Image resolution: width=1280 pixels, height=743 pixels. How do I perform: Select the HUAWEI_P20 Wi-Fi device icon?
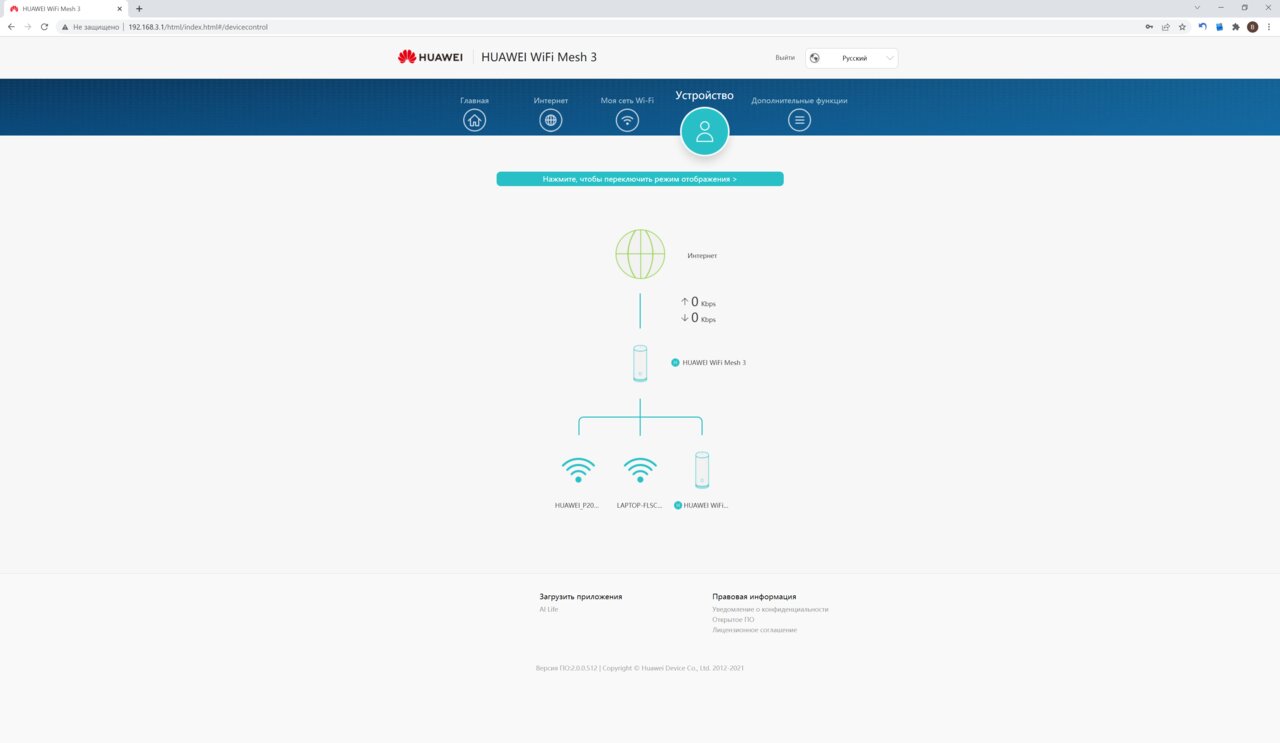(x=578, y=470)
